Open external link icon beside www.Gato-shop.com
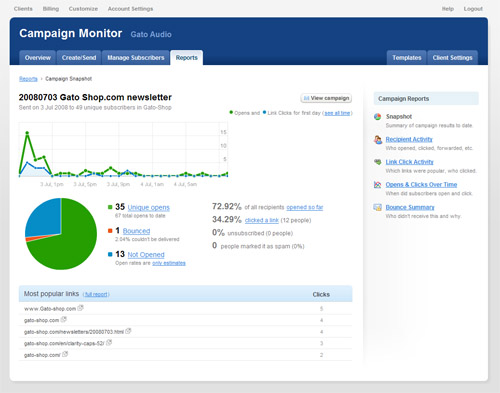The image size is (500, 393). coord(80,308)
